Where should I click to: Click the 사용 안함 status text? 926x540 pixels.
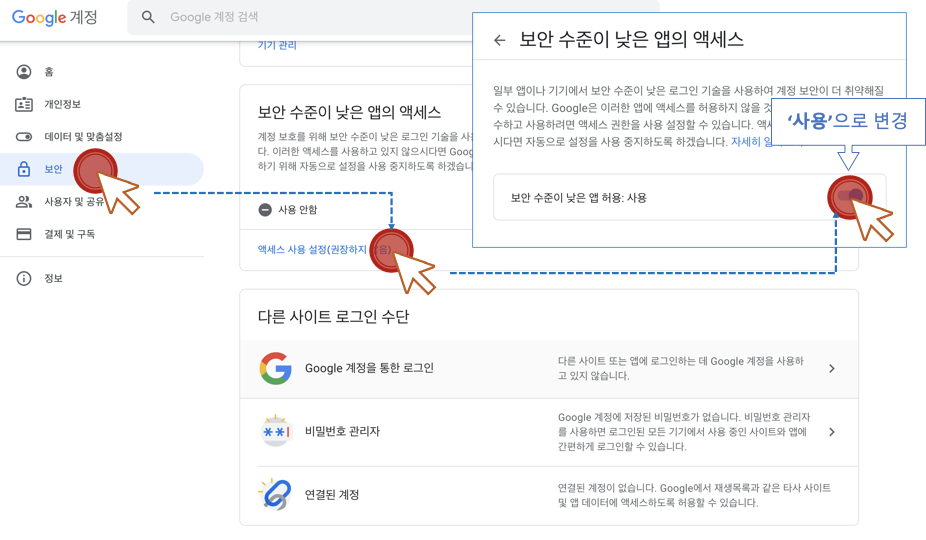[298, 210]
